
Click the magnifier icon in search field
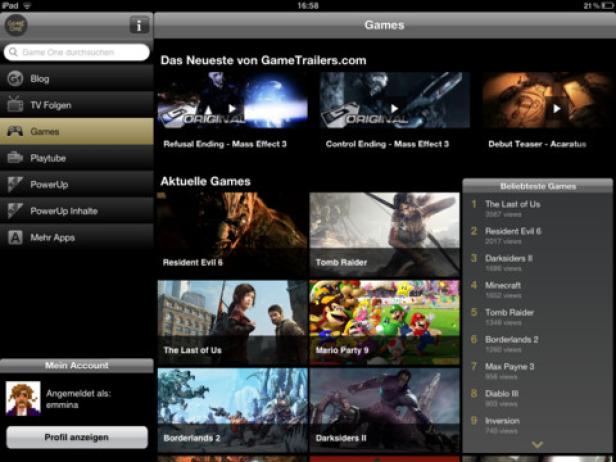13,52
